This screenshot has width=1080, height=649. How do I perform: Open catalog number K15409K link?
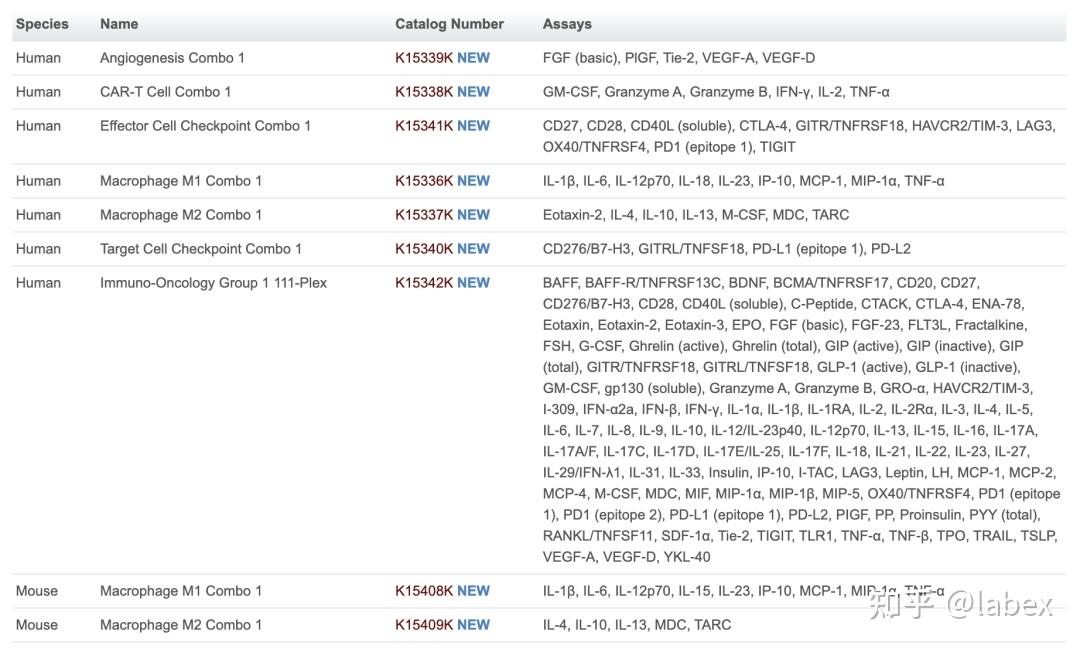pyautogui.click(x=424, y=625)
